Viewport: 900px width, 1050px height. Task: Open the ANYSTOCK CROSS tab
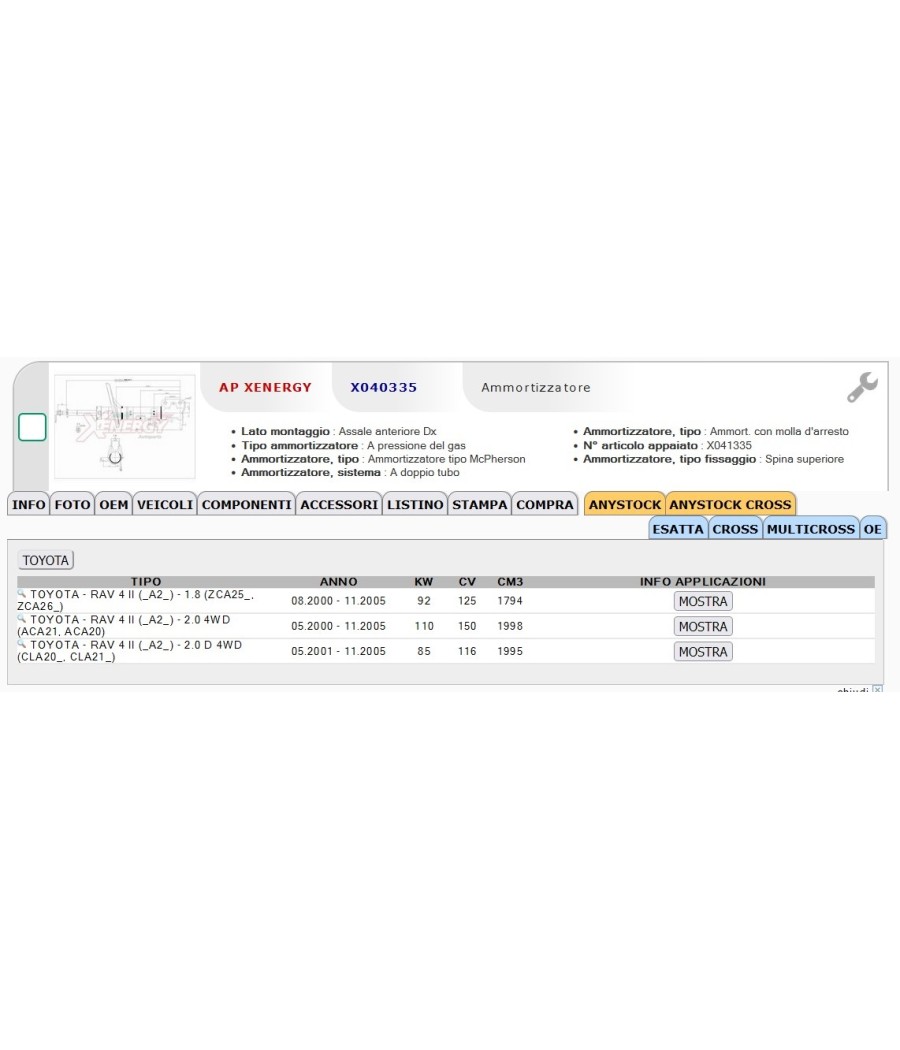pyautogui.click(x=731, y=504)
